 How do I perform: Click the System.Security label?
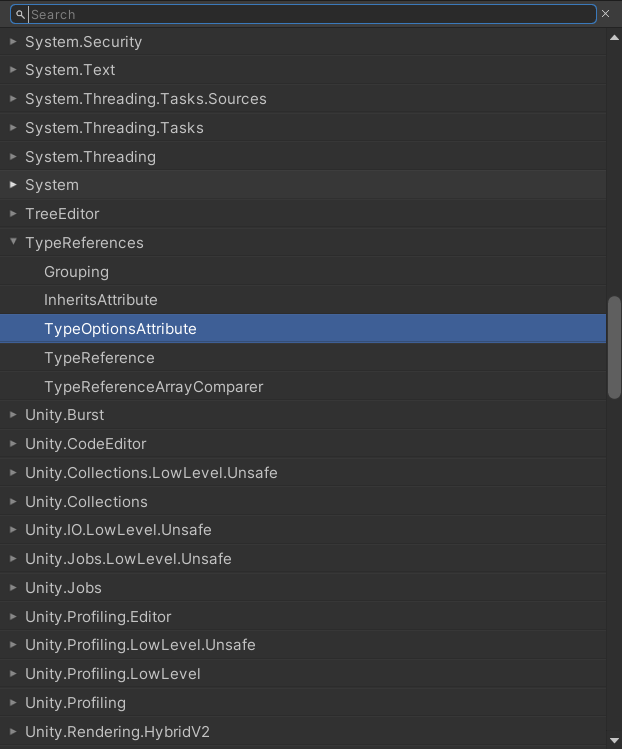point(84,42)
